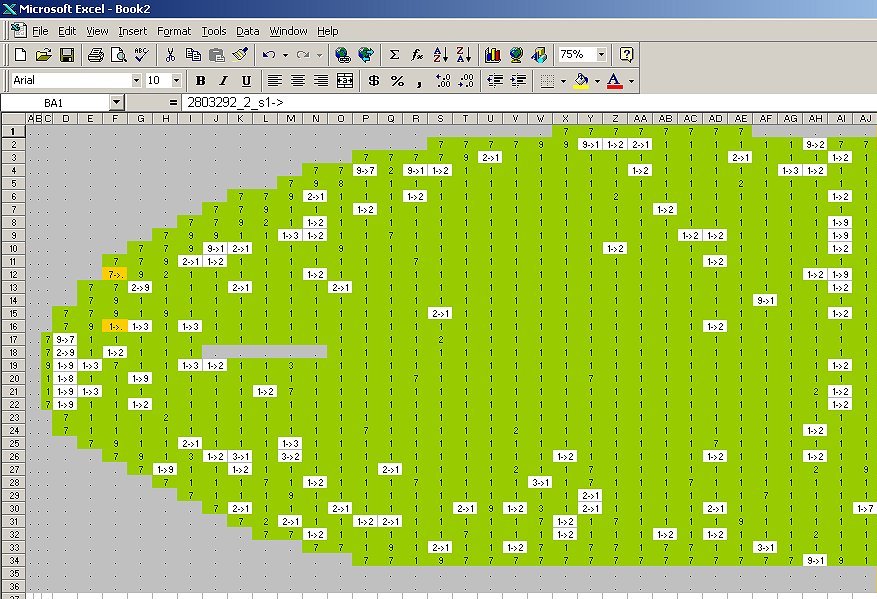Insert a hyperlink with the globe-link icon
The image size is (877, 599).
342,55
